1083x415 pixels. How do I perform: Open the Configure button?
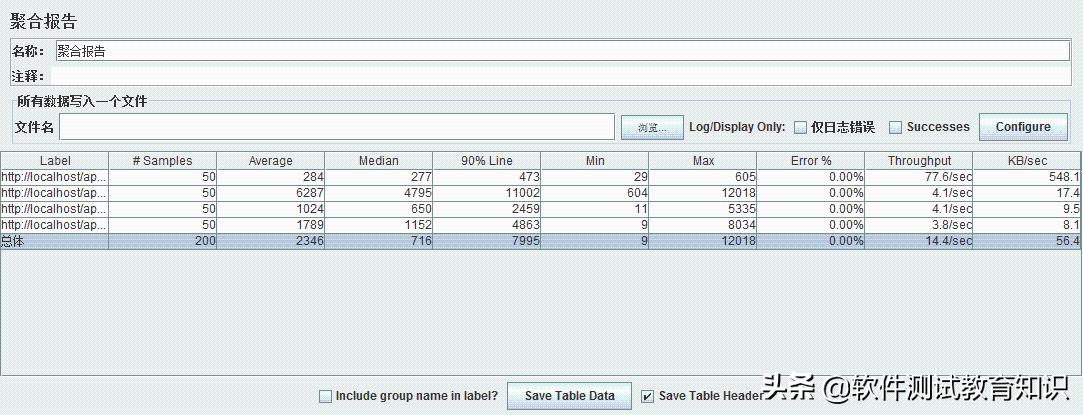(x=1022, y=127)
